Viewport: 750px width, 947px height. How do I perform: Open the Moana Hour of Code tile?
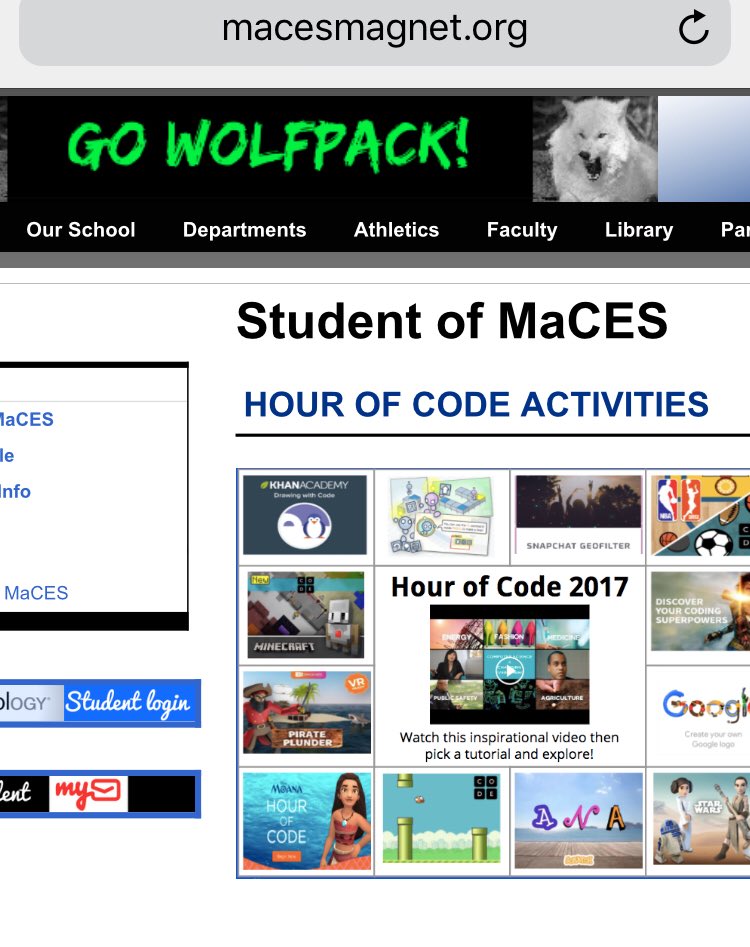[307, 821]
